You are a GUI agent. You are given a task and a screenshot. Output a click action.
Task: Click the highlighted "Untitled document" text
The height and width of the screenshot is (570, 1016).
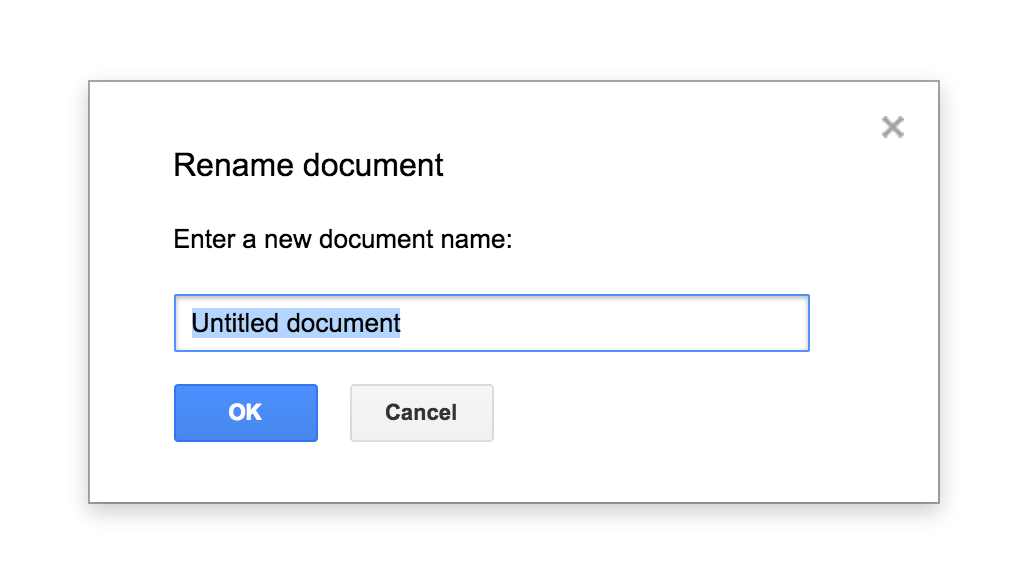tap(296, 323)
